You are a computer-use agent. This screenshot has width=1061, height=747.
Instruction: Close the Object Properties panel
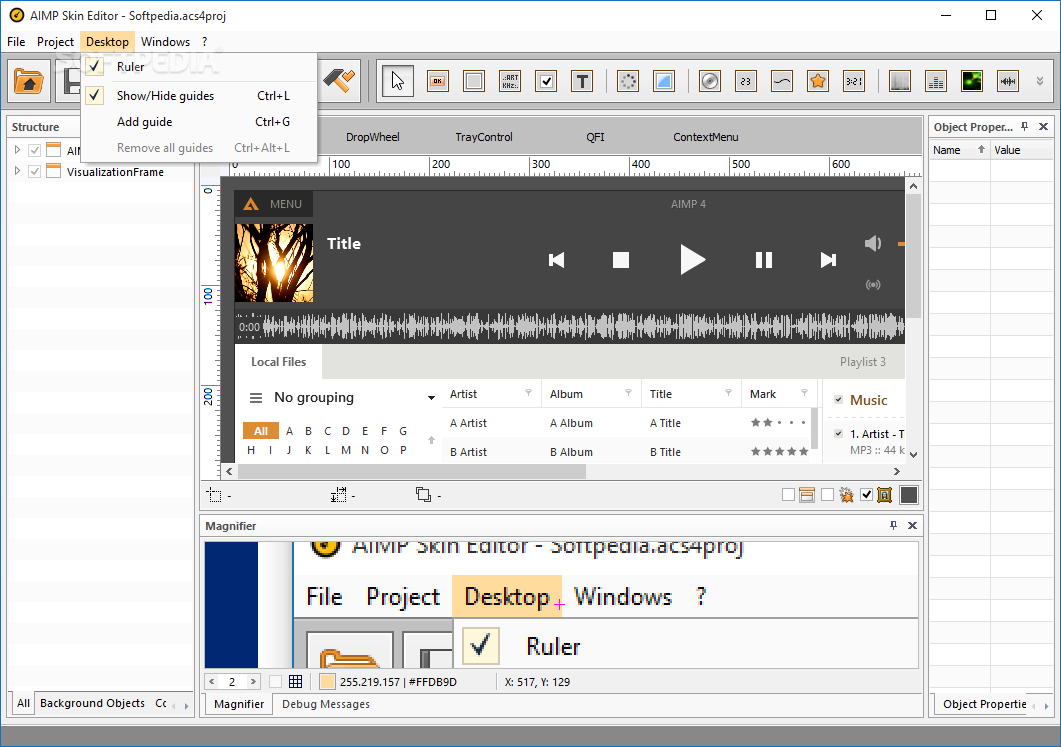pyautogui.click(x=1043, y=127)
